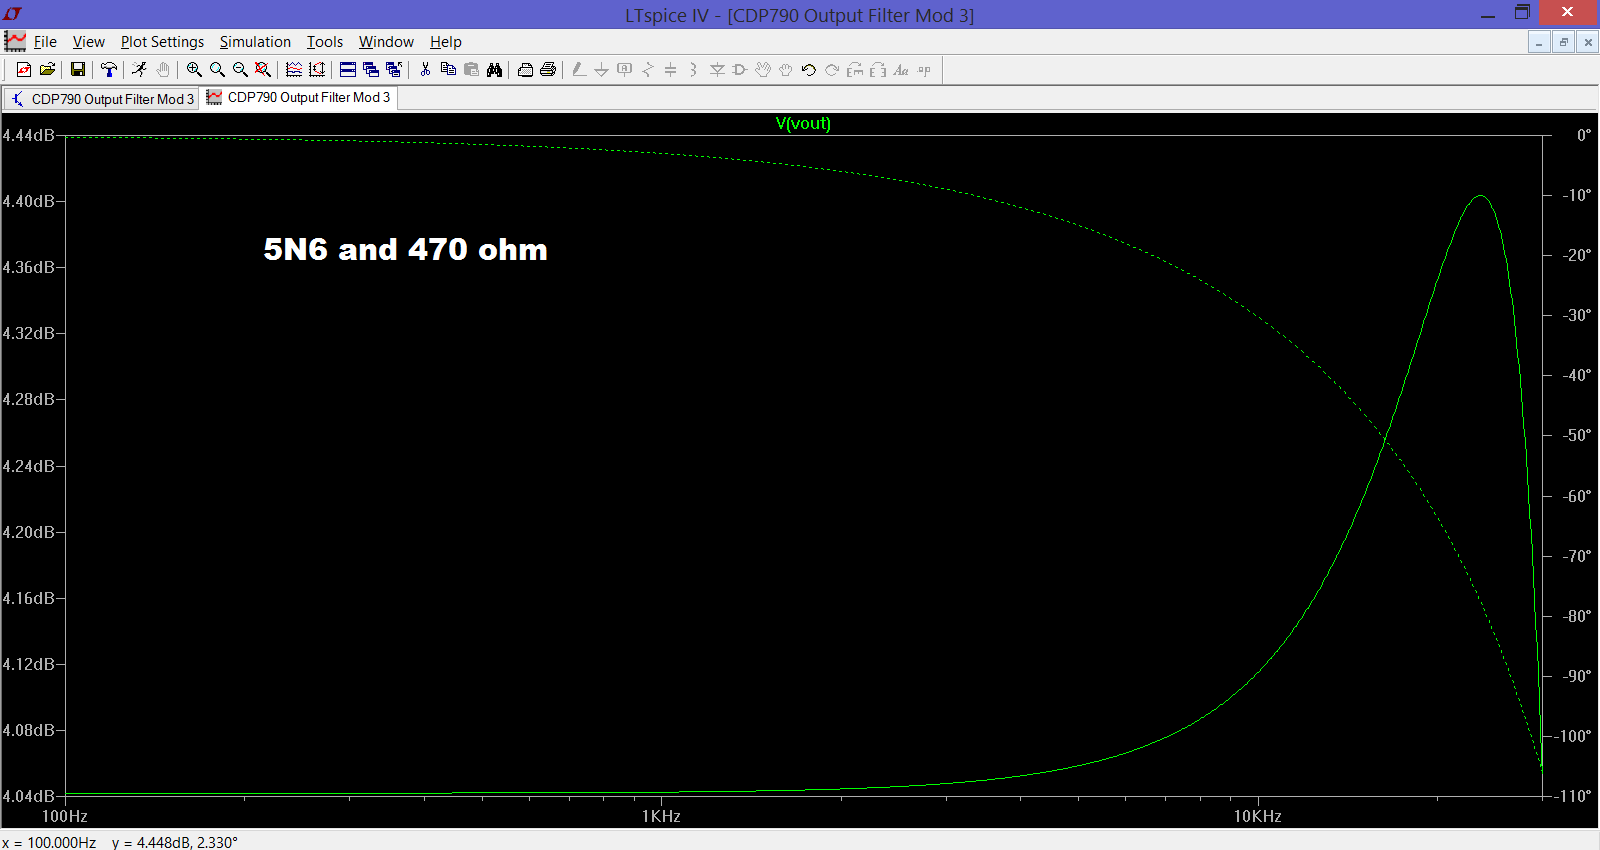Open the Simulation menu
This screenshot has height=850, width=1600.
click(x=255, y=42)
